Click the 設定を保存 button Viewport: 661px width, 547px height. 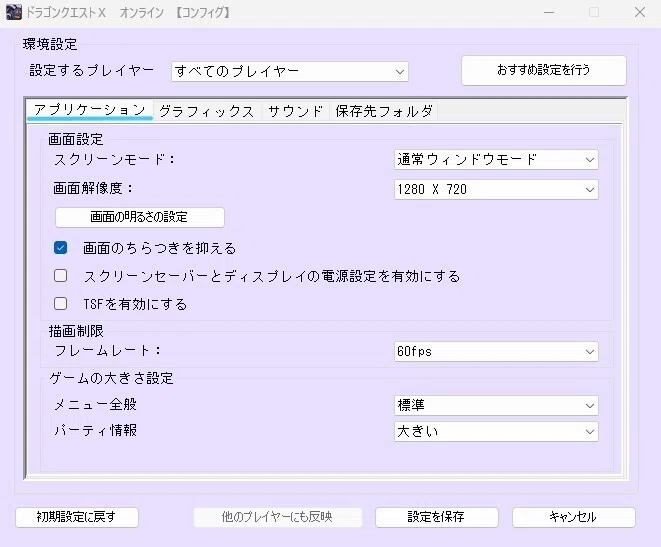point(437,517)
